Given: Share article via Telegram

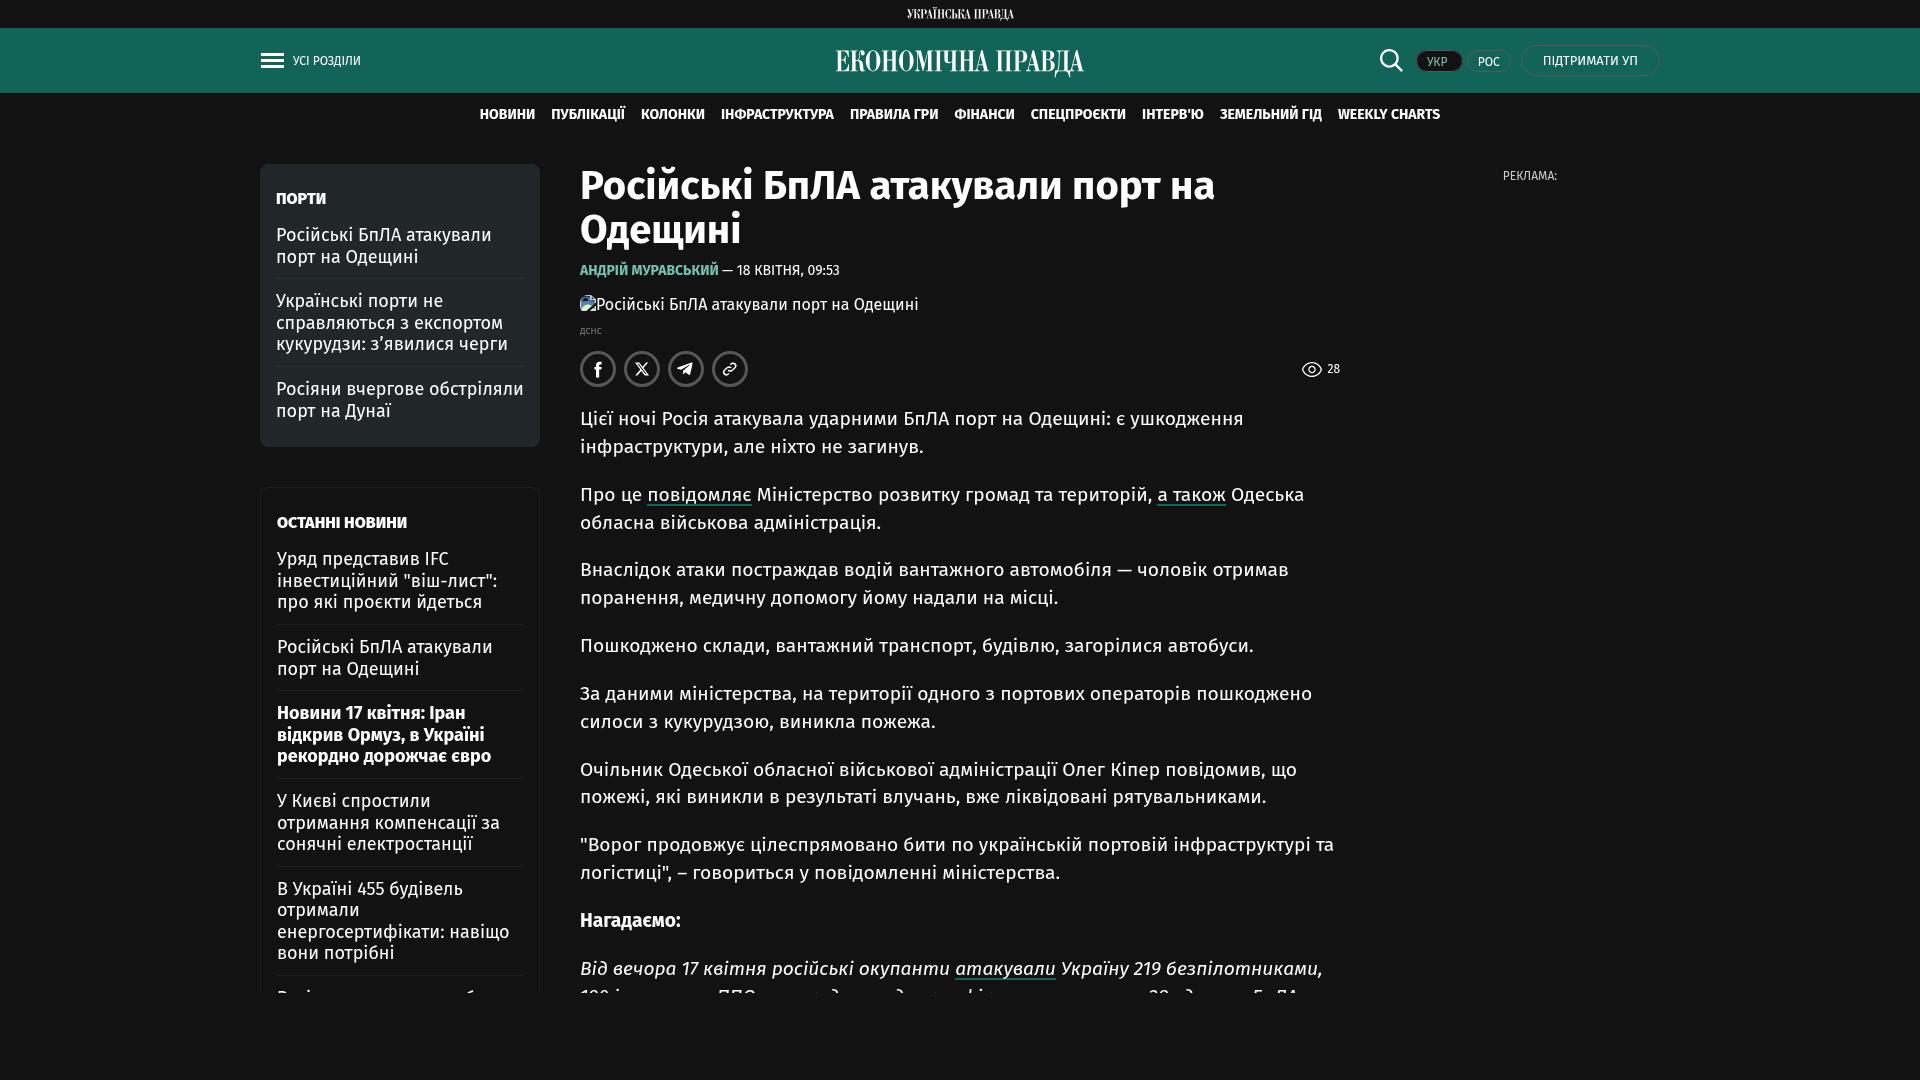Looking at the screenshot, I should (686, 369).
